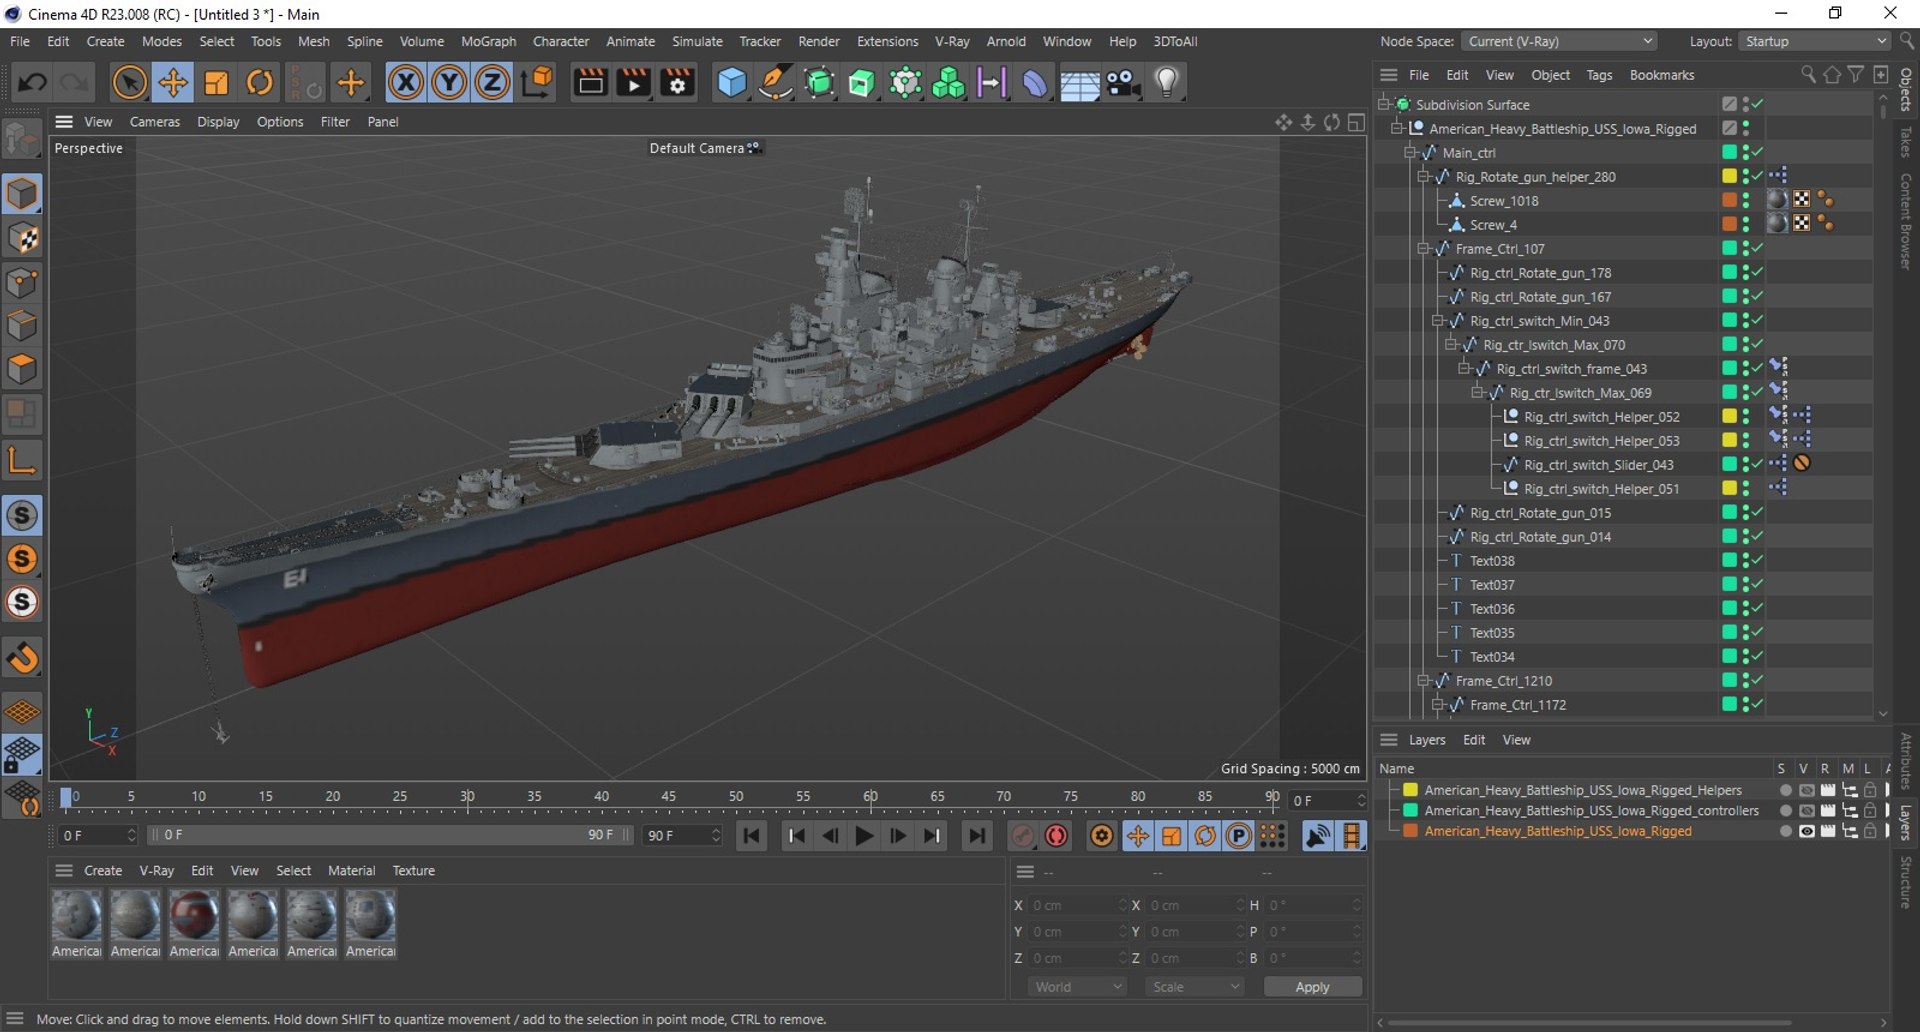Image resolution: width=1920 pixels, height=1032 pixels.
Task: Click orange layer swatch of Screw_1018
Action: 1729,200
